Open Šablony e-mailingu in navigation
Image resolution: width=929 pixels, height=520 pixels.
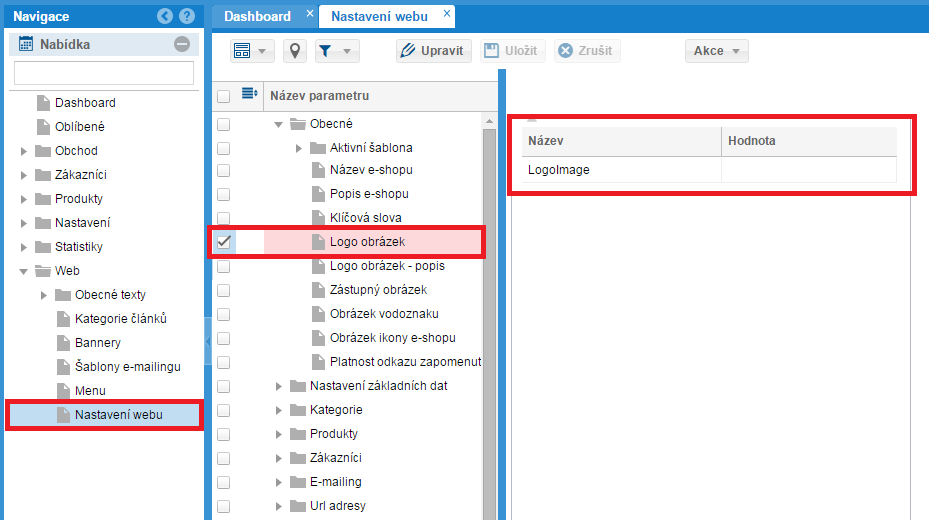click(127, 367)
